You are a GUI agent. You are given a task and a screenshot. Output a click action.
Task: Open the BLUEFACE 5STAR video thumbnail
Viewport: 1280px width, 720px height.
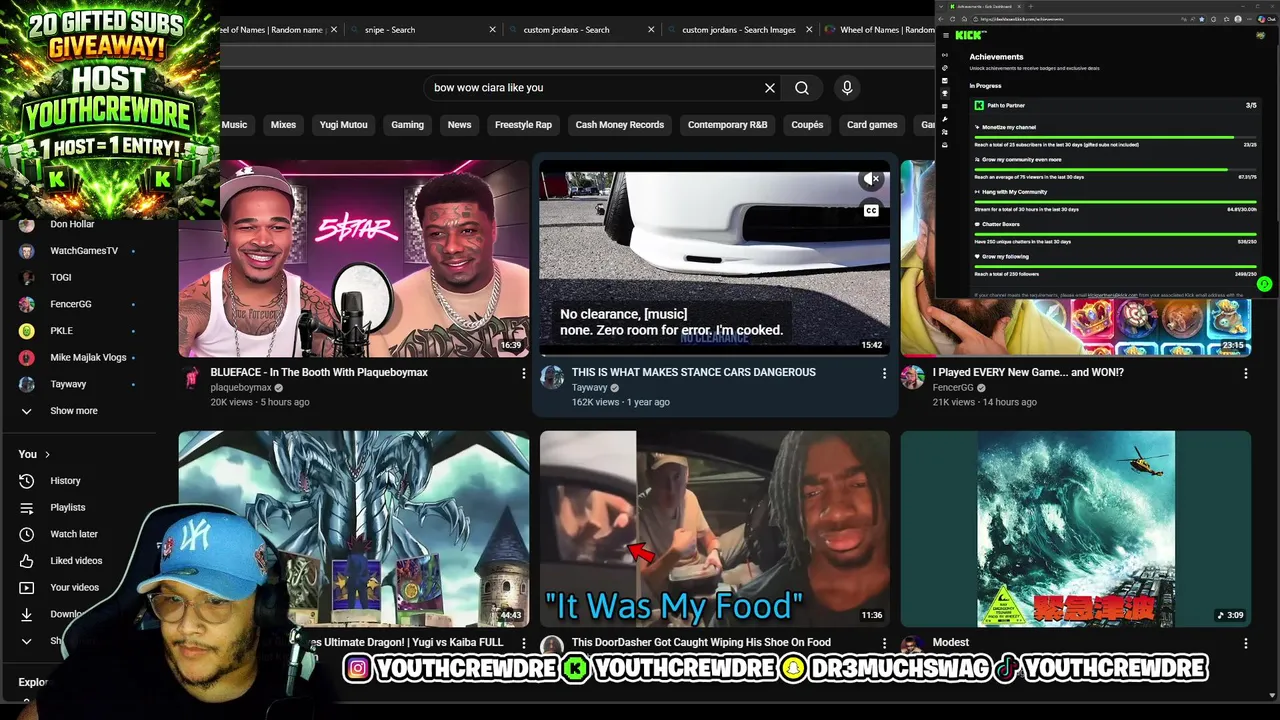[x=354, y=258]
